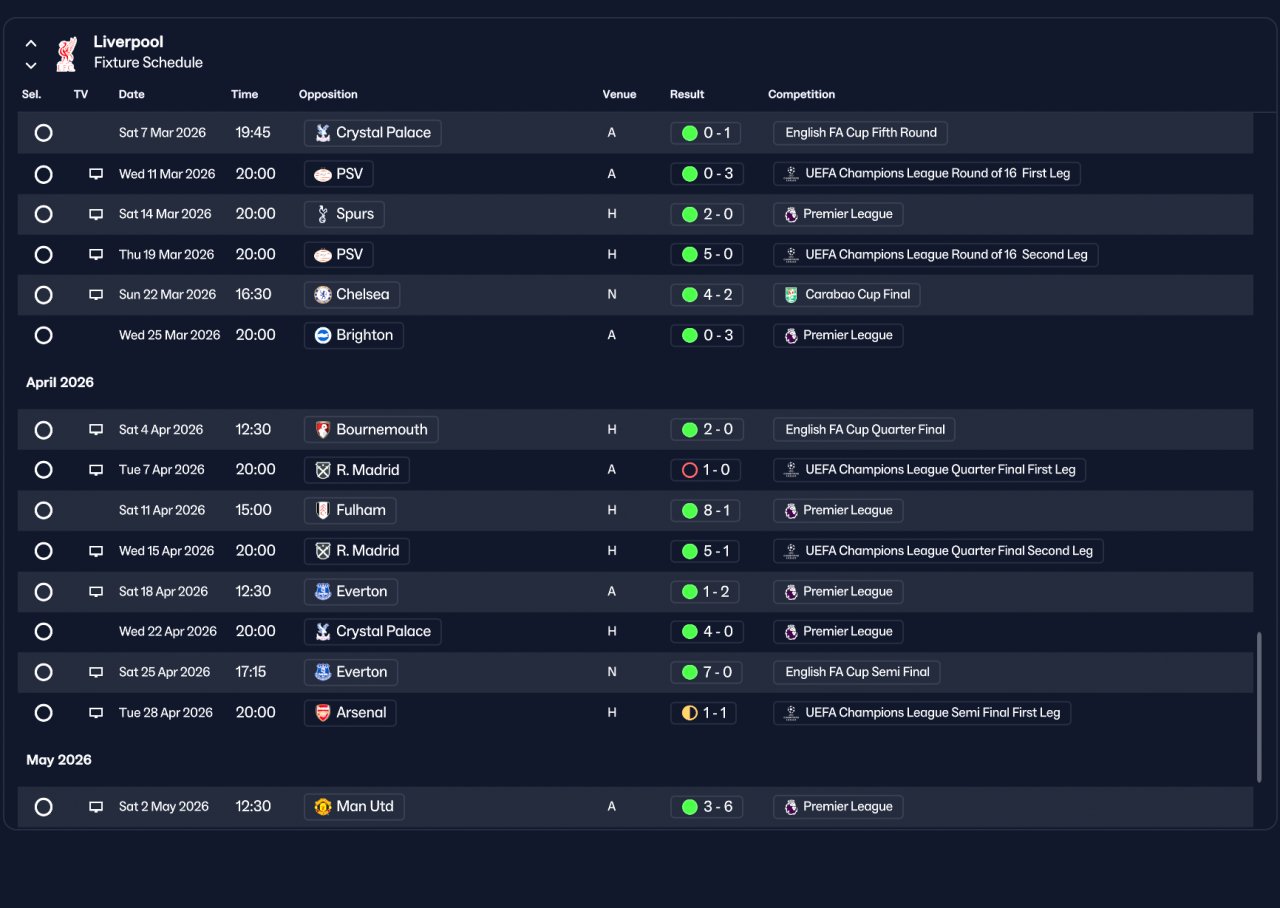Click the Competition column header
Viewport: 1280px width, 908px height.
tap(801, 95)
